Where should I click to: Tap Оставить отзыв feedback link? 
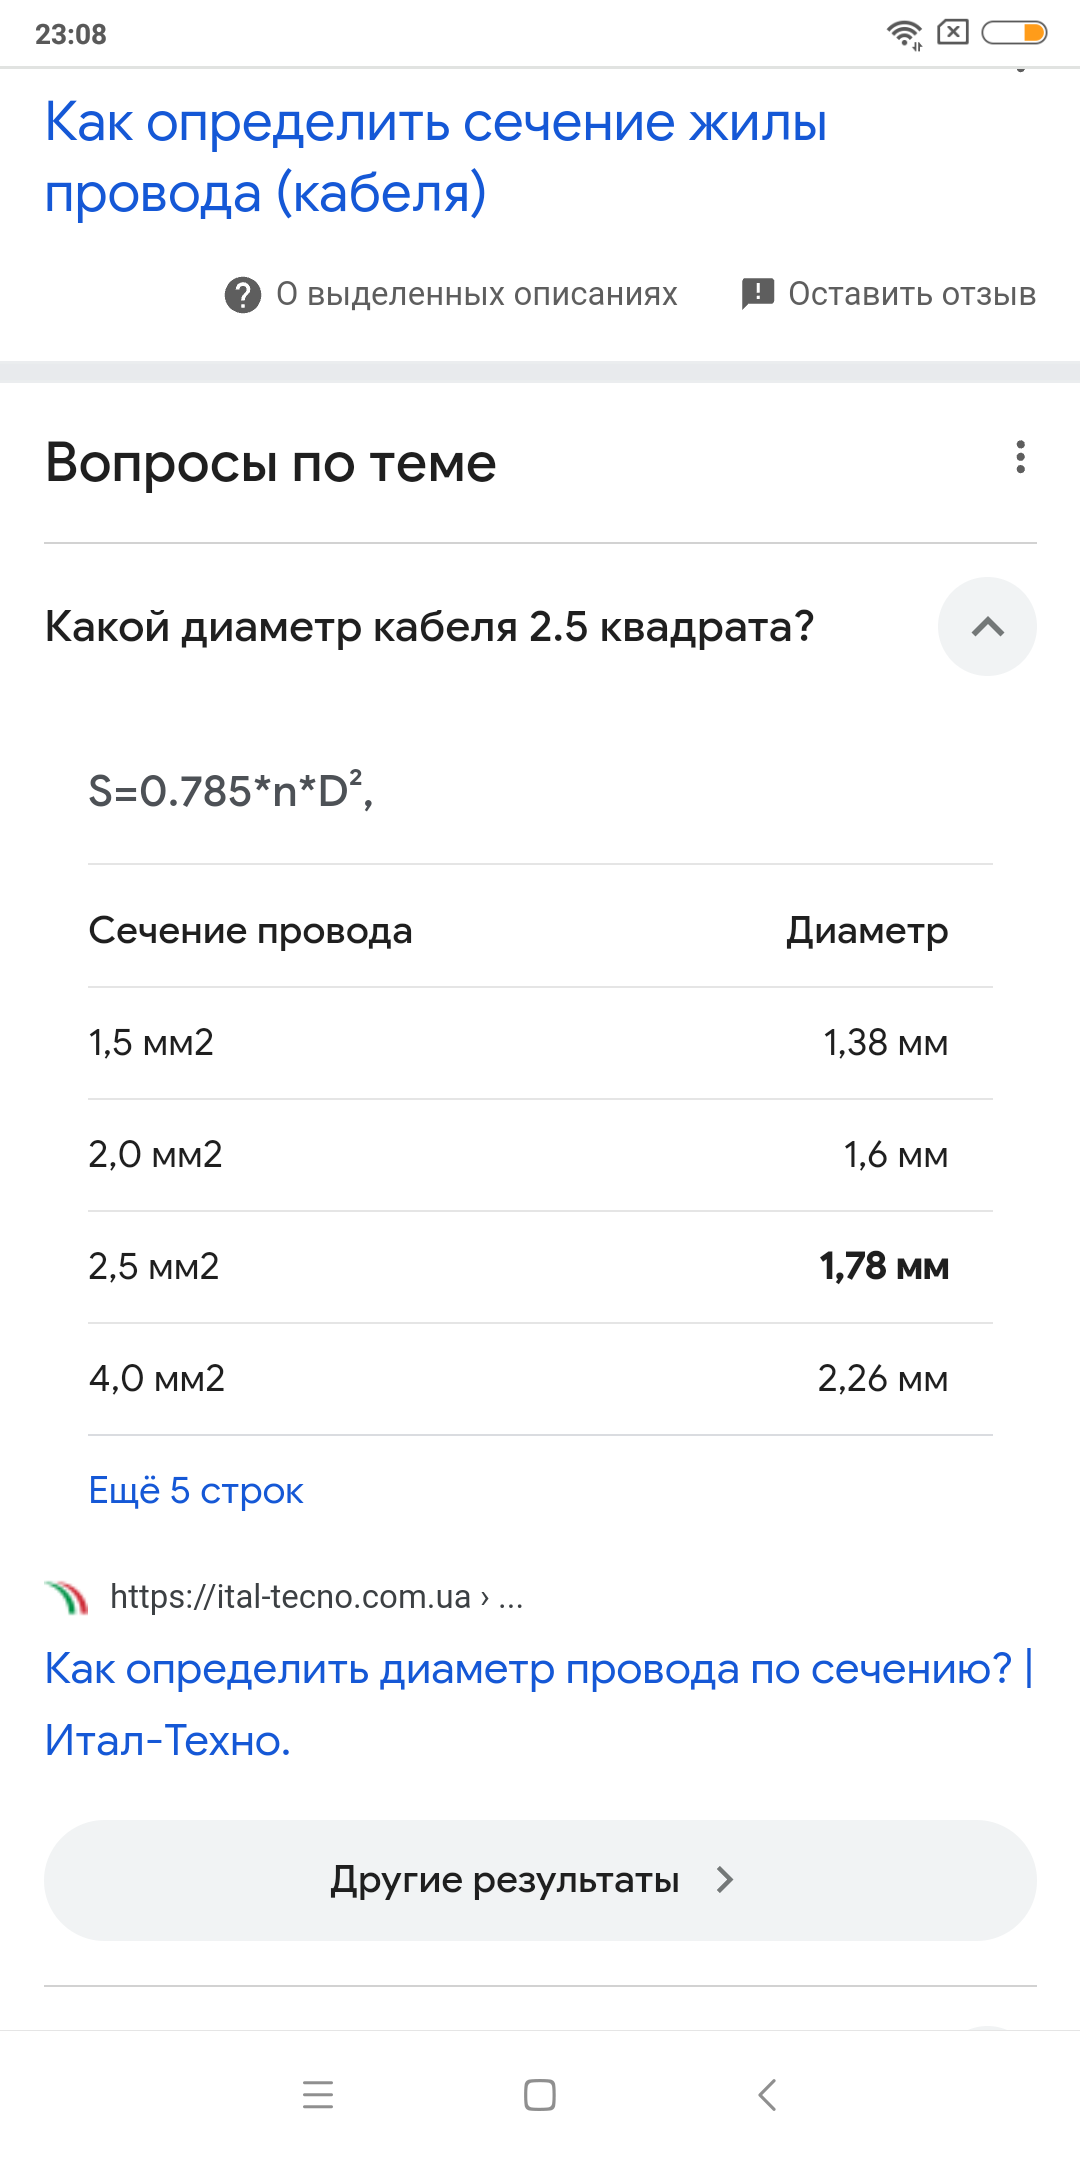911,295
